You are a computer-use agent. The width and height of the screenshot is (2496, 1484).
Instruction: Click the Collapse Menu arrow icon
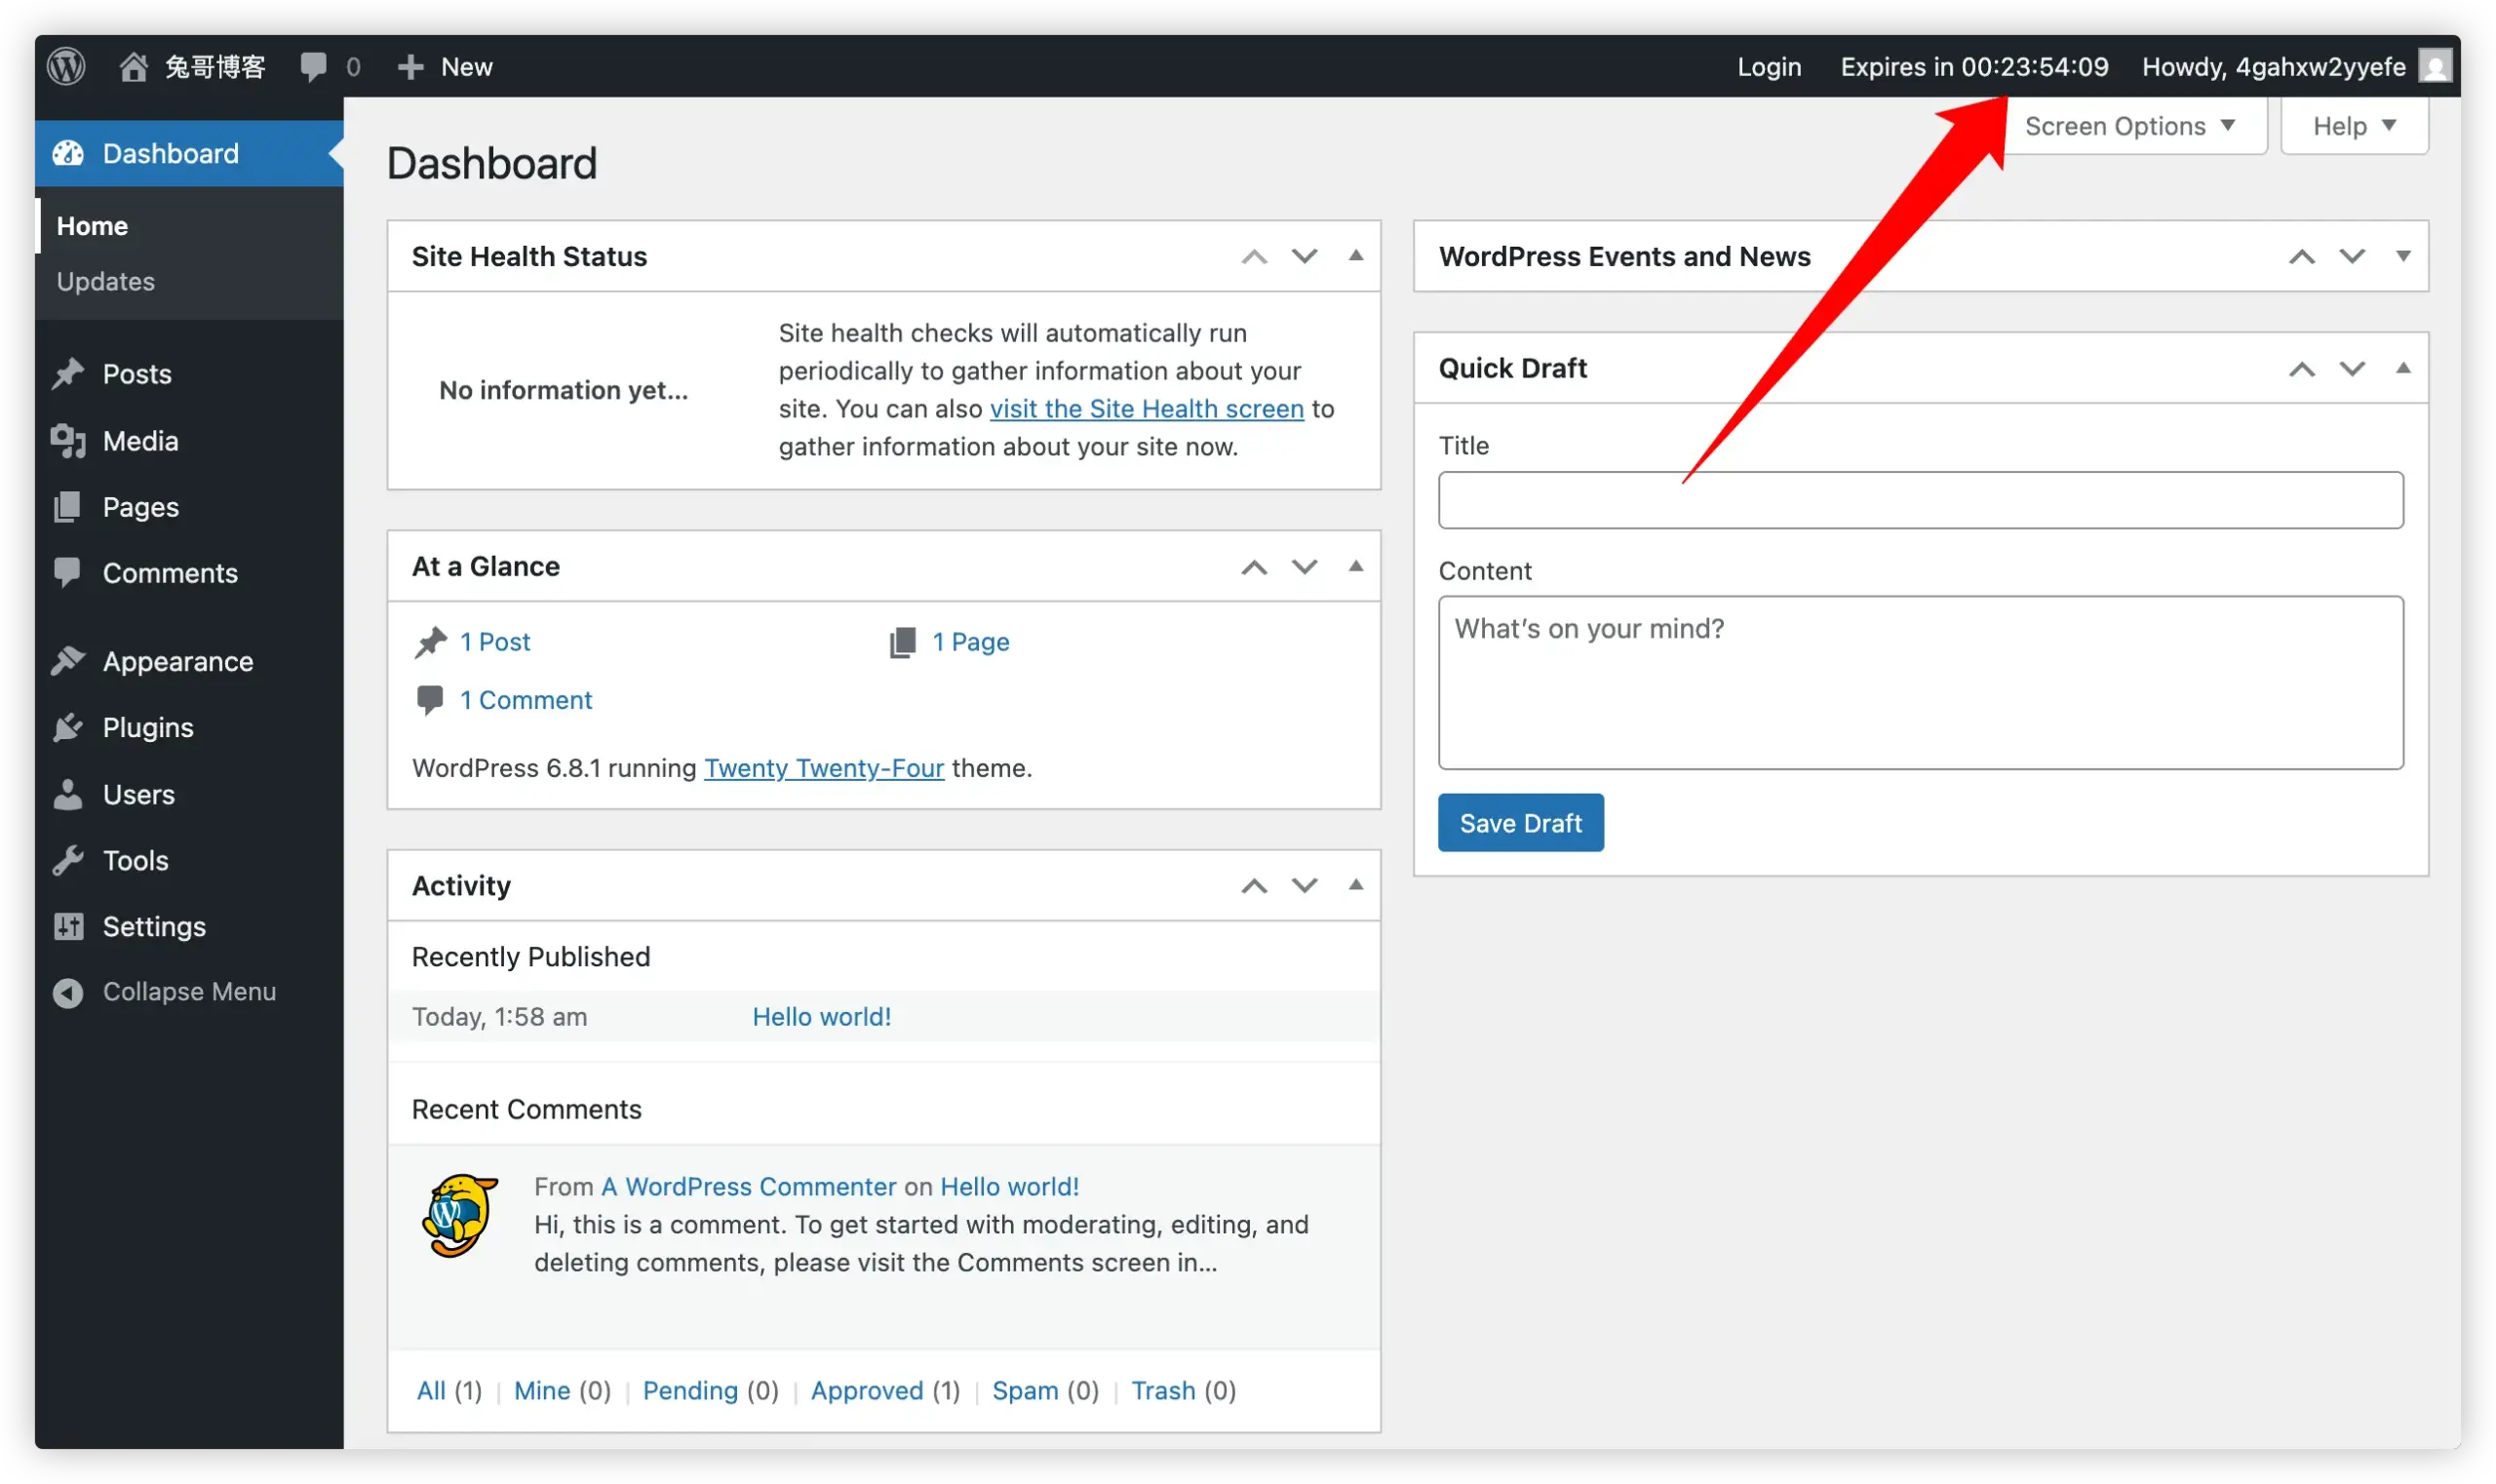click(x=68, y=992)
